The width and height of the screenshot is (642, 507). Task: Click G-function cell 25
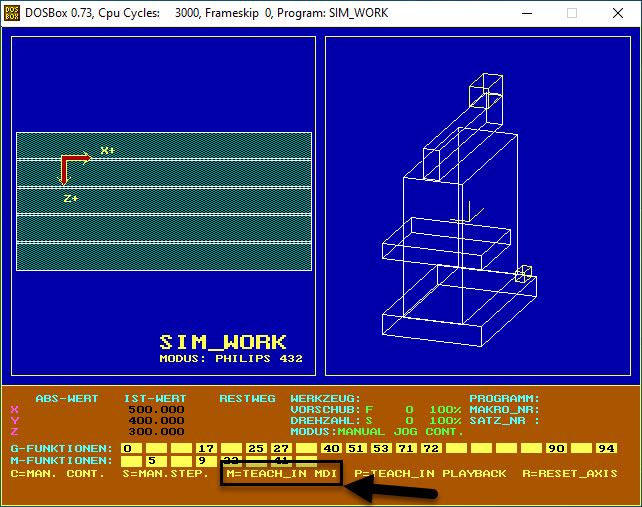[x=256, y=448]
